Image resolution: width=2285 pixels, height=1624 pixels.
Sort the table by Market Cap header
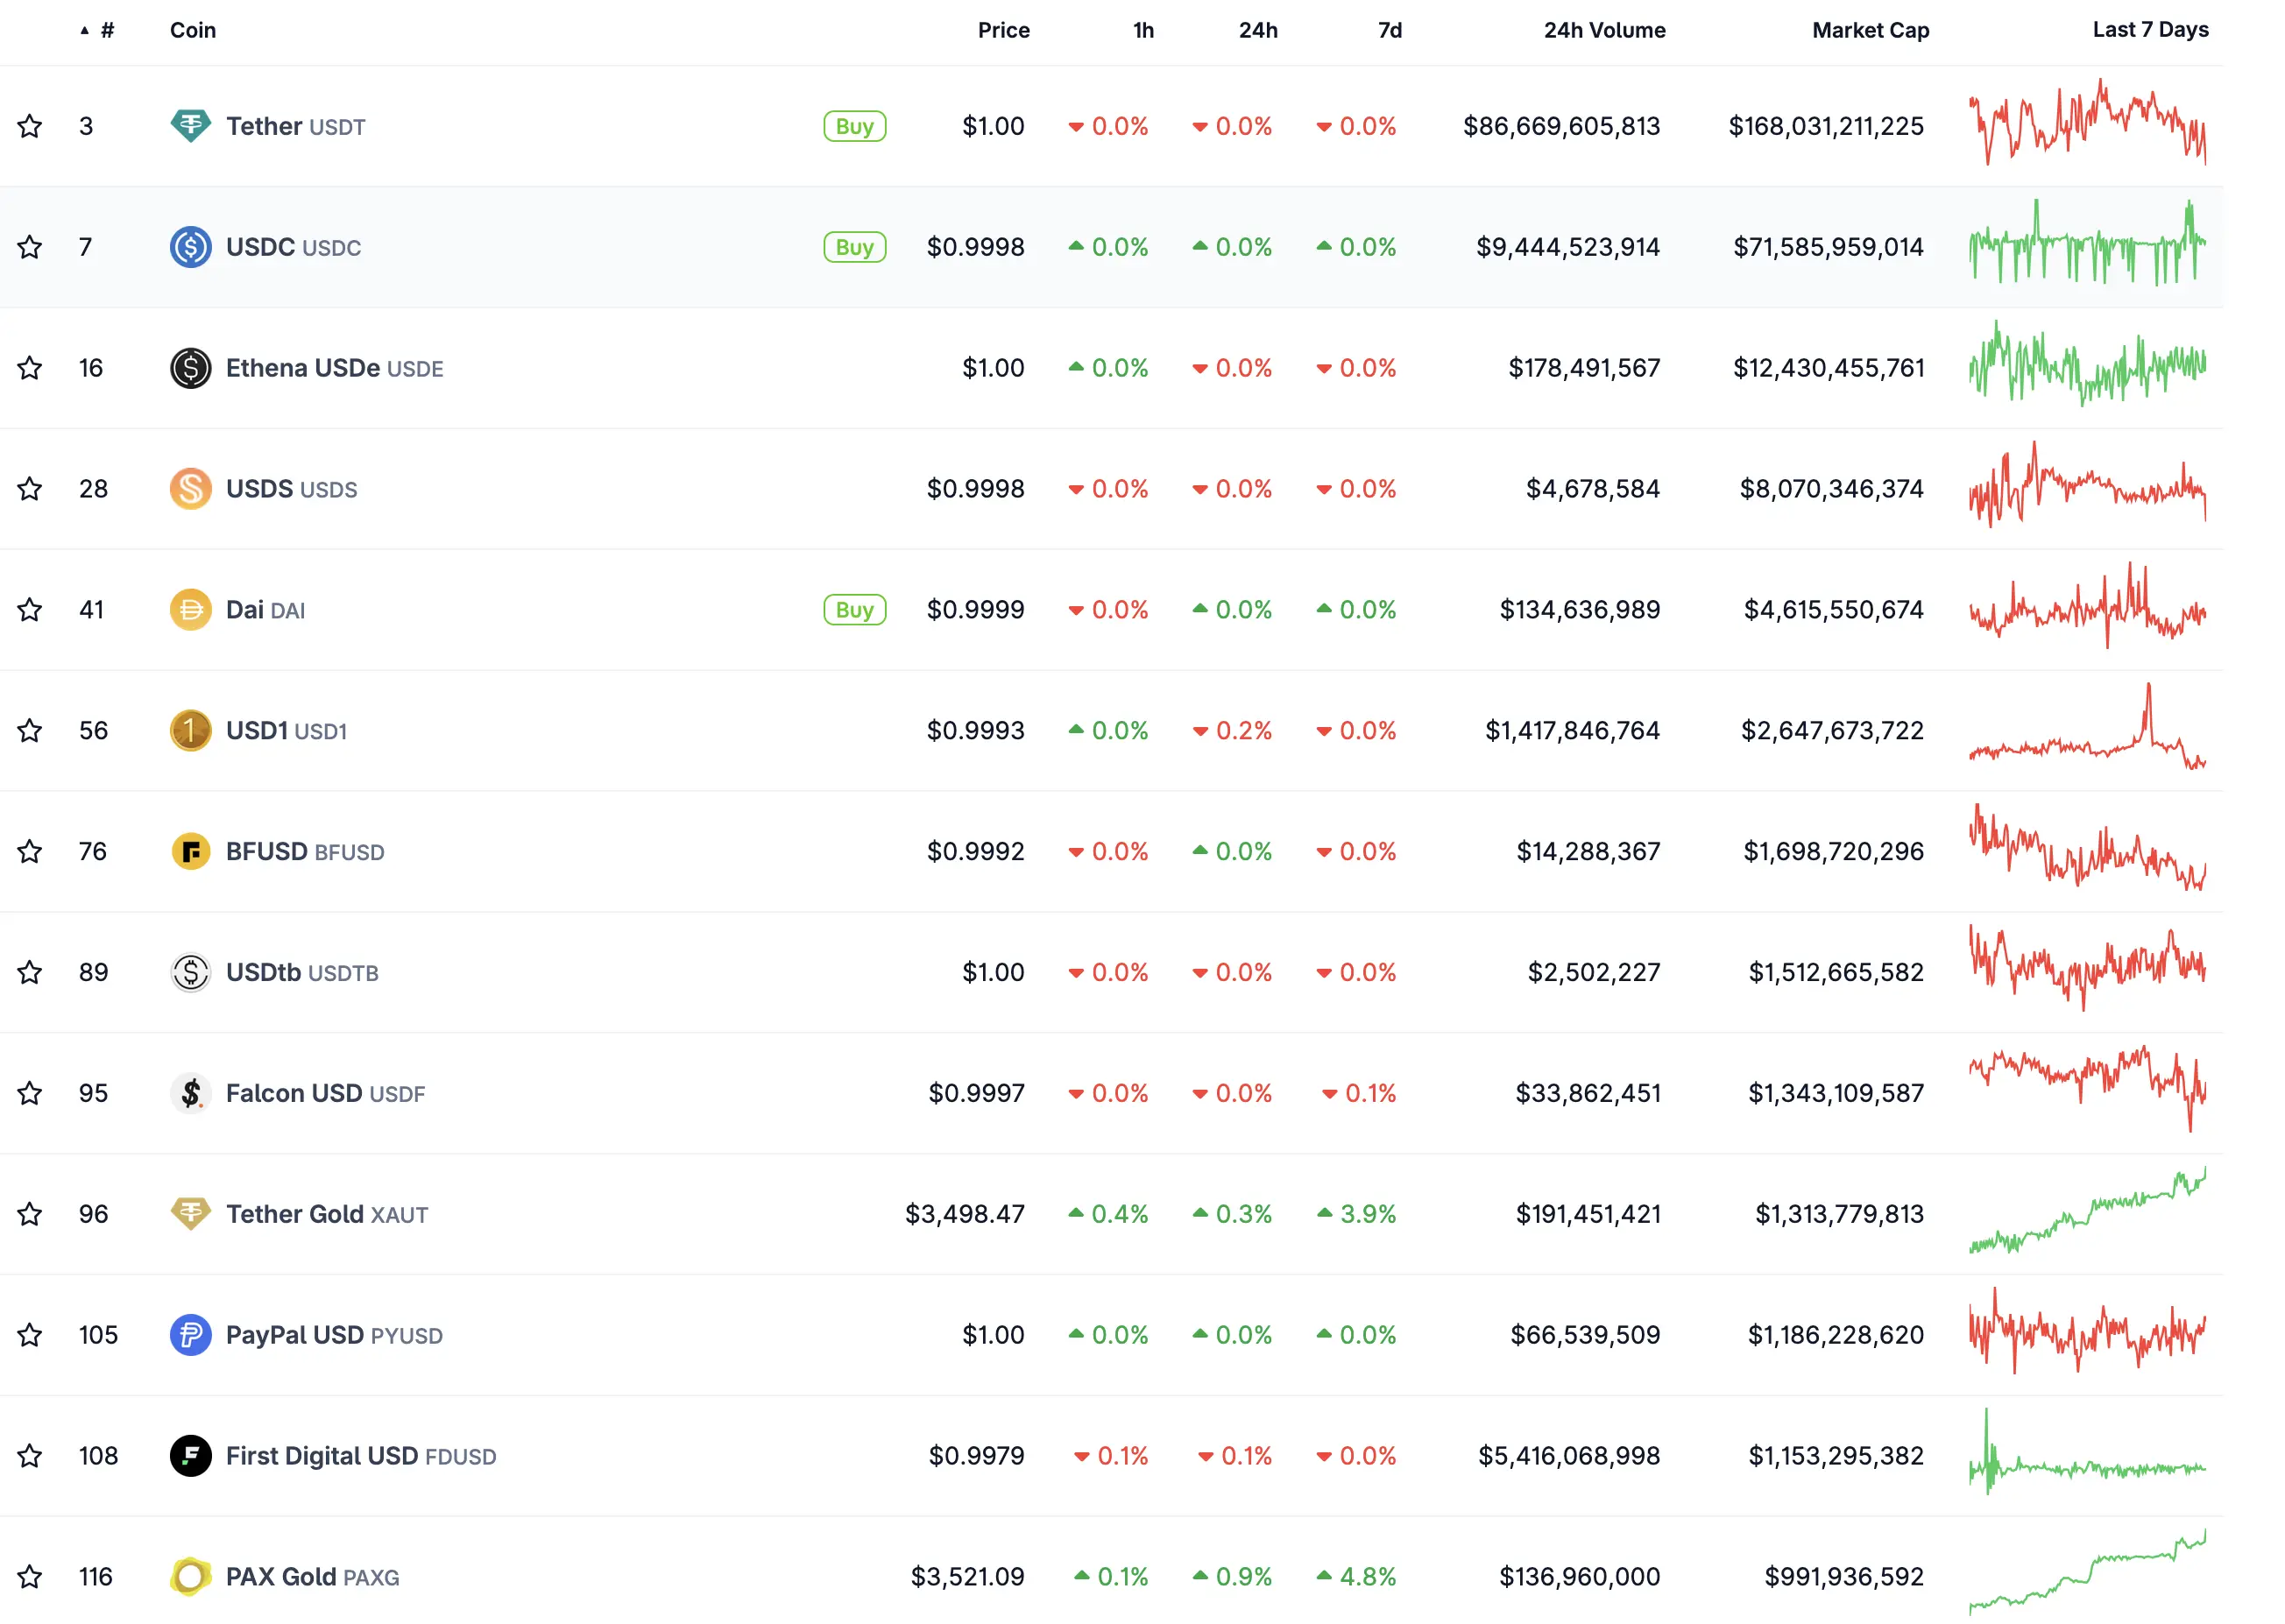click(1869, 30)
